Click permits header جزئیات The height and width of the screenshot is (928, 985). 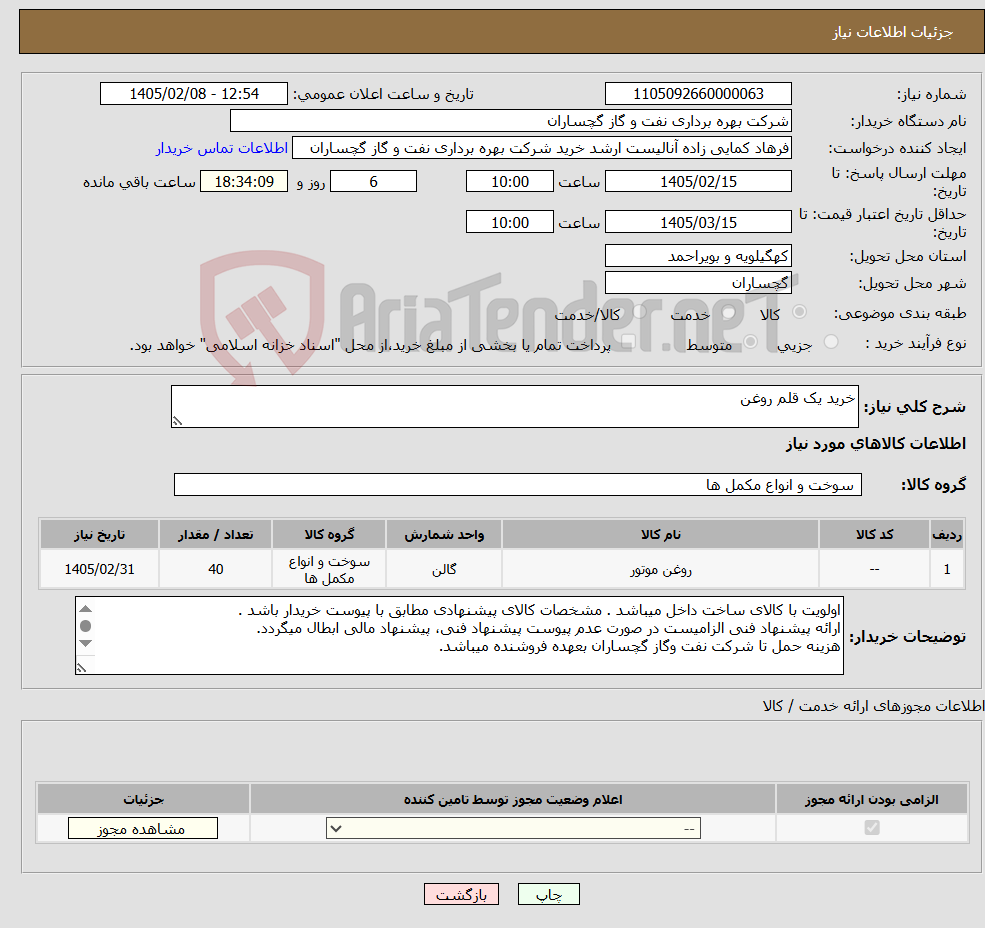coord(143,799)
